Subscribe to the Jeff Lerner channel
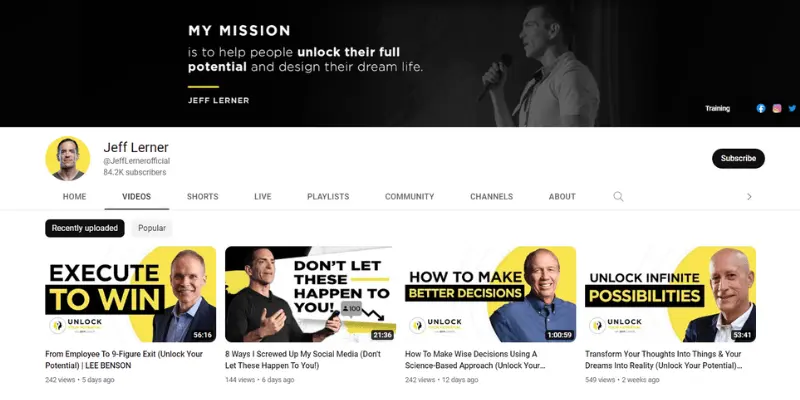The width and height of the screenshot is (800, 400). tap(738, 158)
